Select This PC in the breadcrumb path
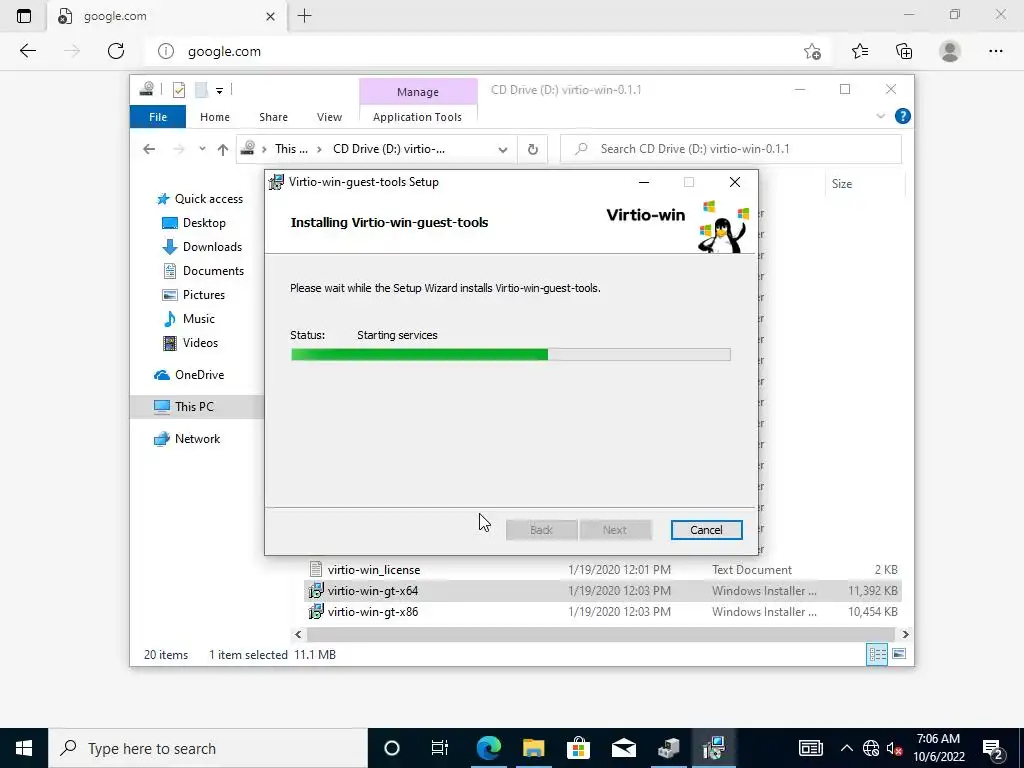This screenshot has width=1024, height=768. coord(291,149)
